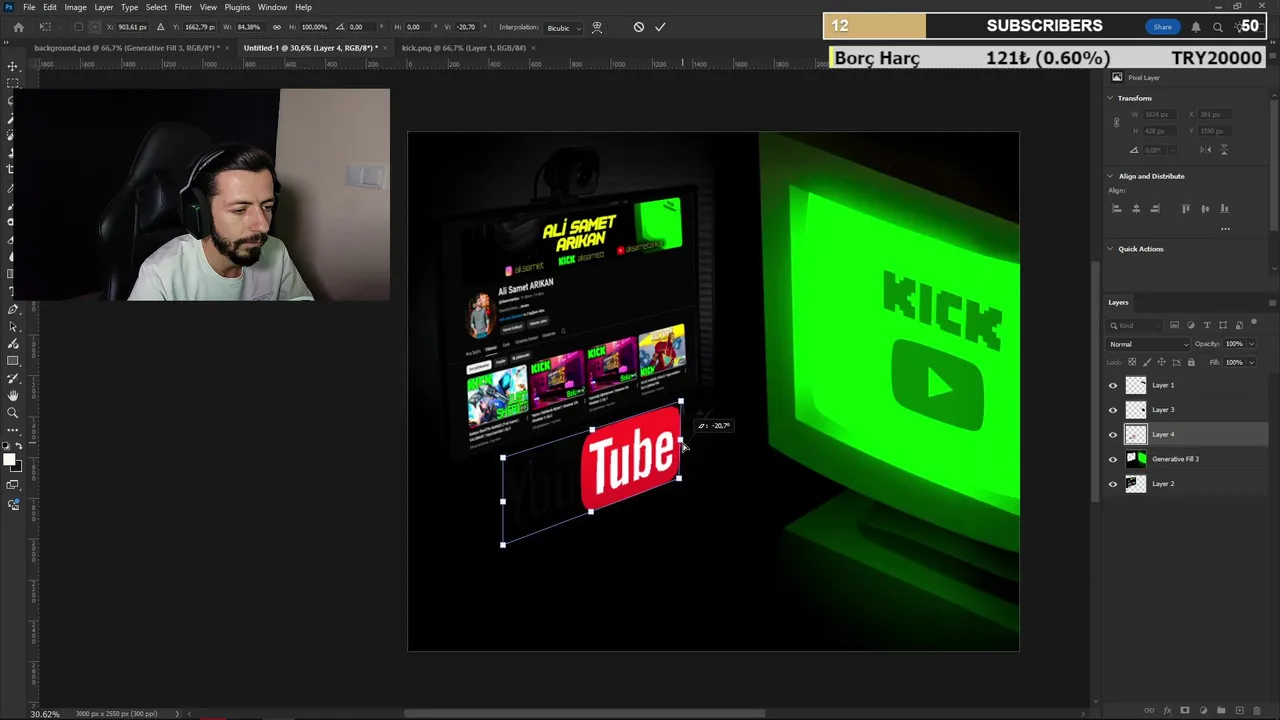Hide Layer 1 with its eye icon
Viewport: 1280px width, 720px height.
pos(1113,385)
